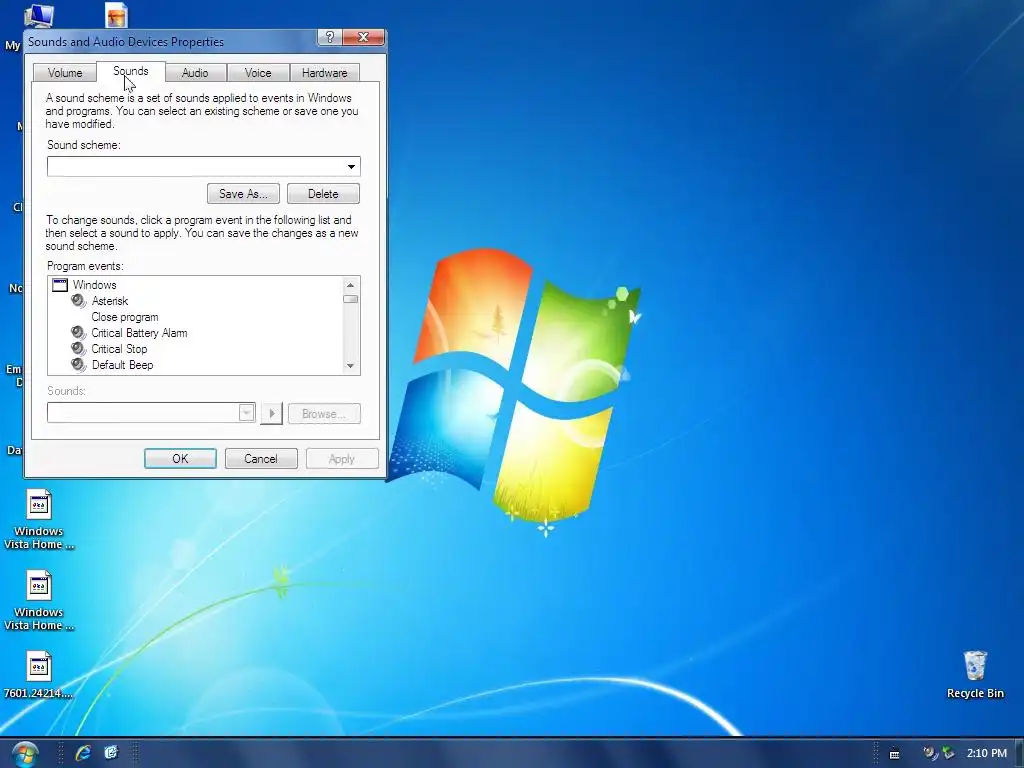
Task: Close the Sounds and Audio Devices dialog
Action: click(x=364, y=37)
